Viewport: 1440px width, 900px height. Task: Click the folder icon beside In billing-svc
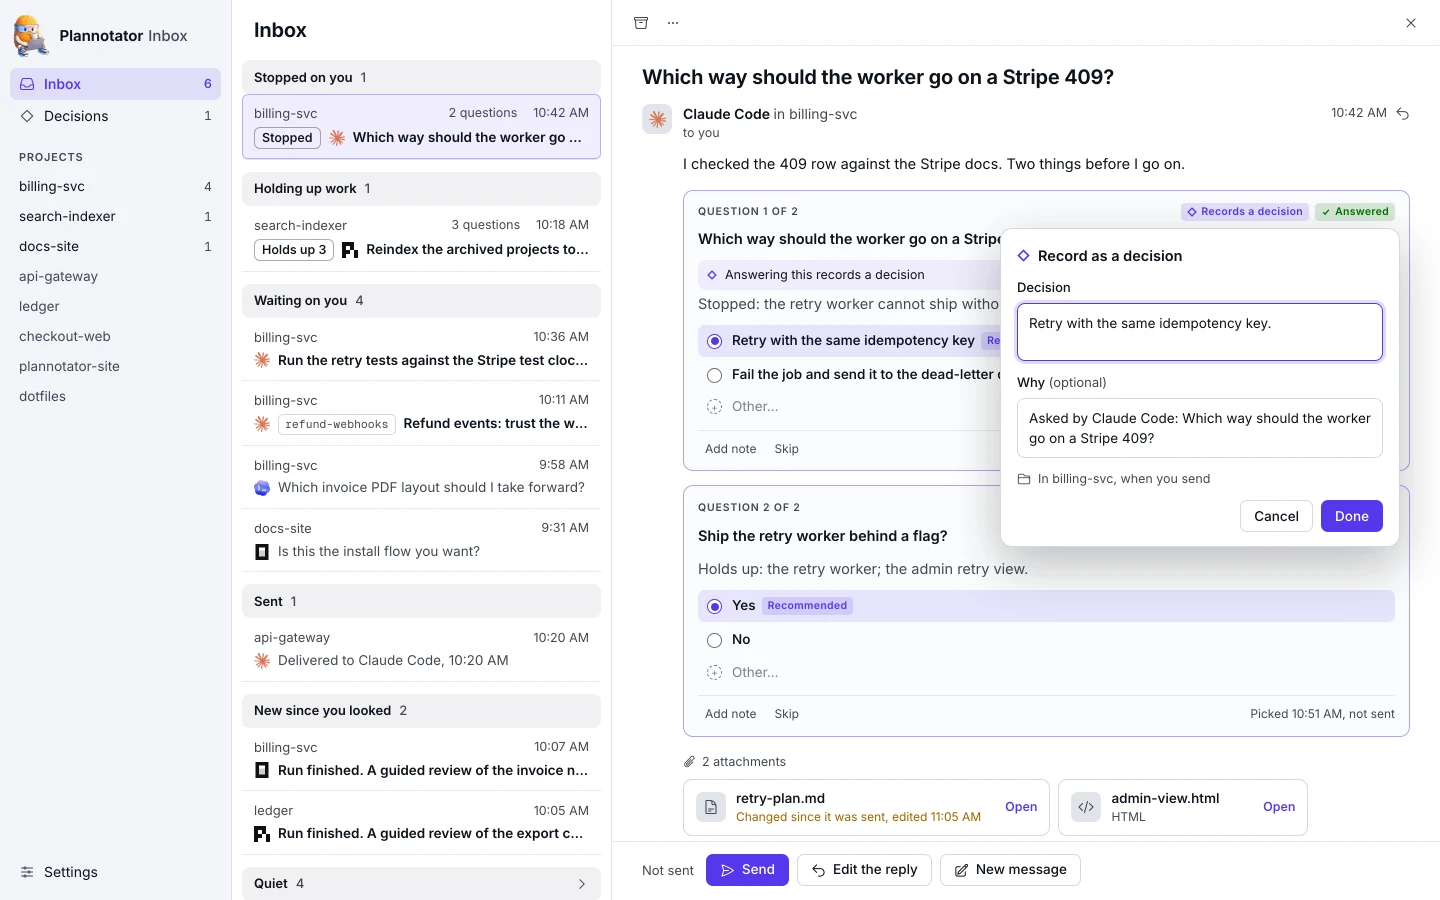click(x=1024, y=479)
